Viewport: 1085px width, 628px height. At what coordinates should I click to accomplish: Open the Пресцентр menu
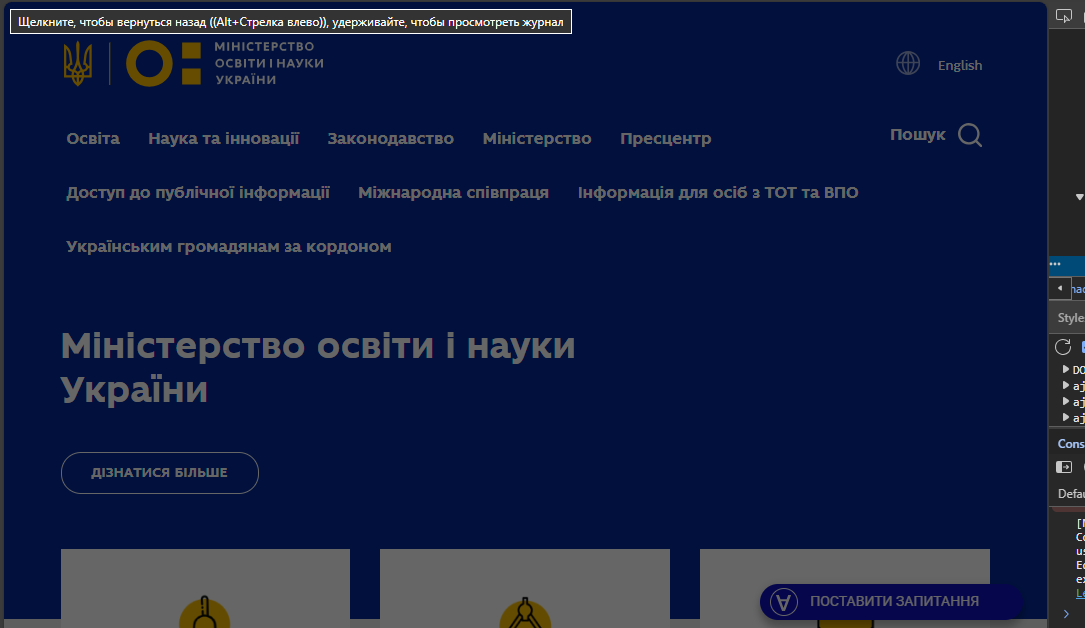coord(666,138)
